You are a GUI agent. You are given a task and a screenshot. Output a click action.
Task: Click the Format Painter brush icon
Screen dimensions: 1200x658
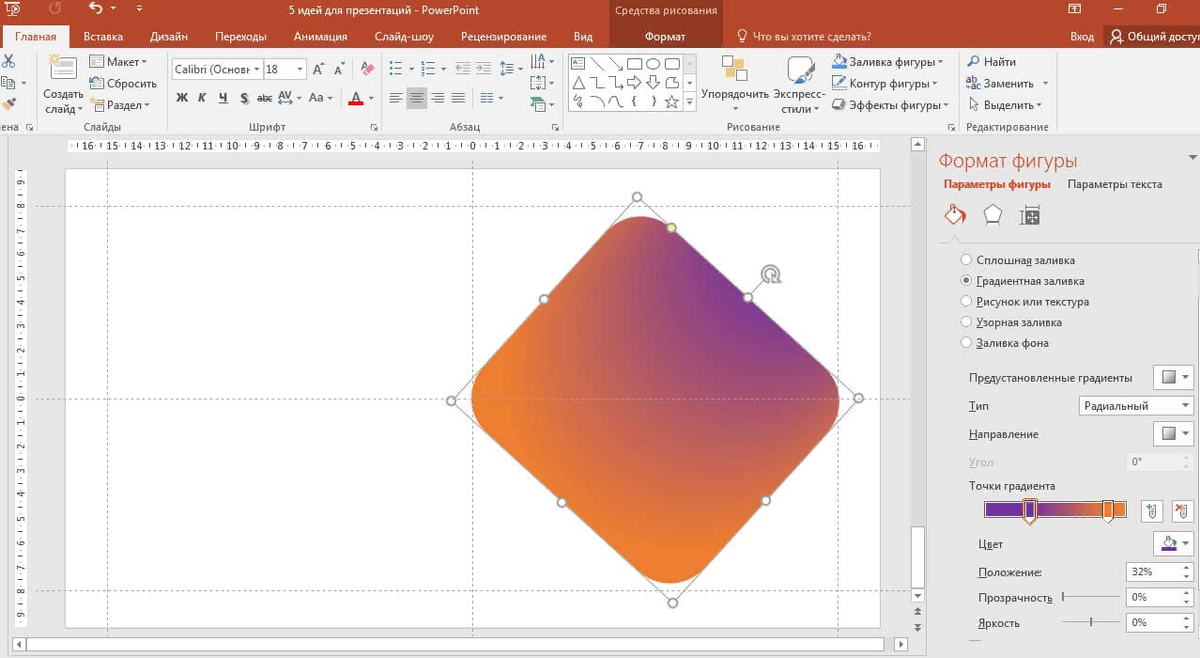(8, 104)
